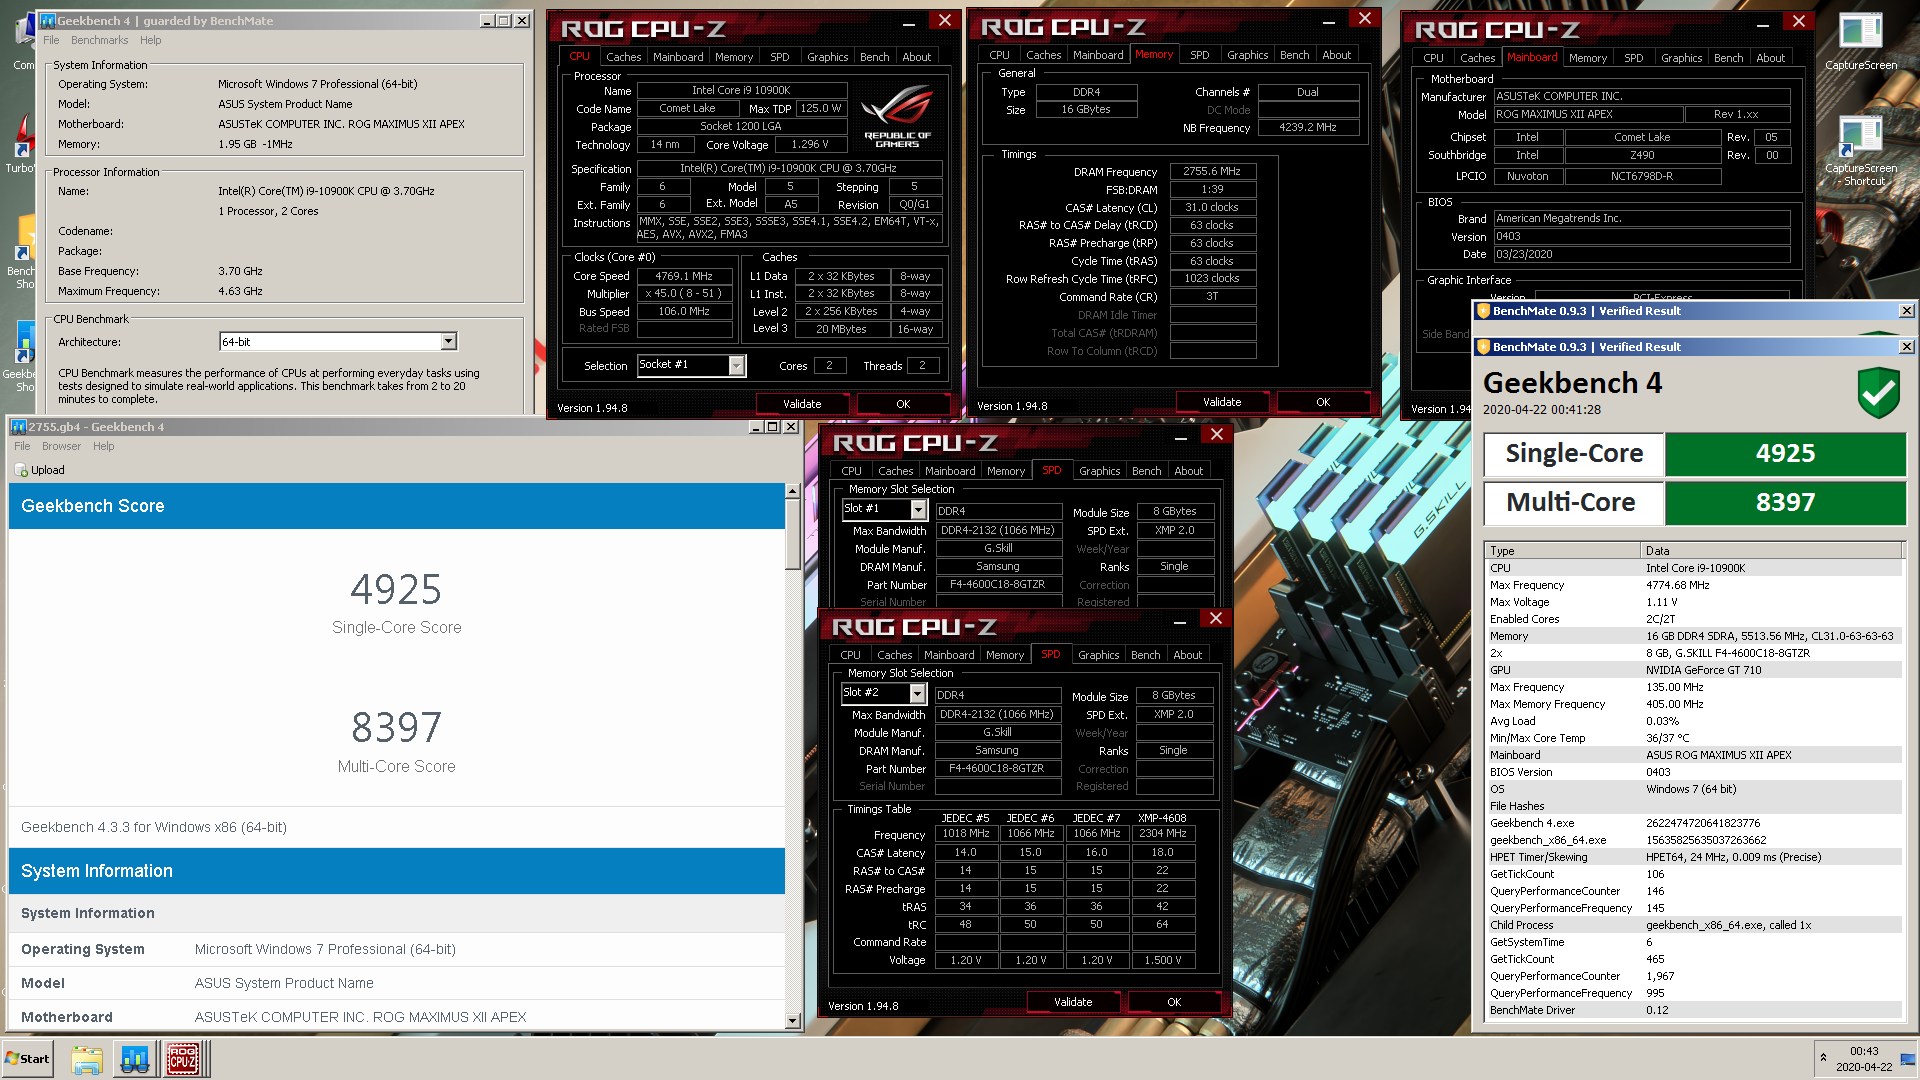Open Browser menu in 2755.gb4 window
This screenshot has width=1920, height=1080.
coord(61,446)
